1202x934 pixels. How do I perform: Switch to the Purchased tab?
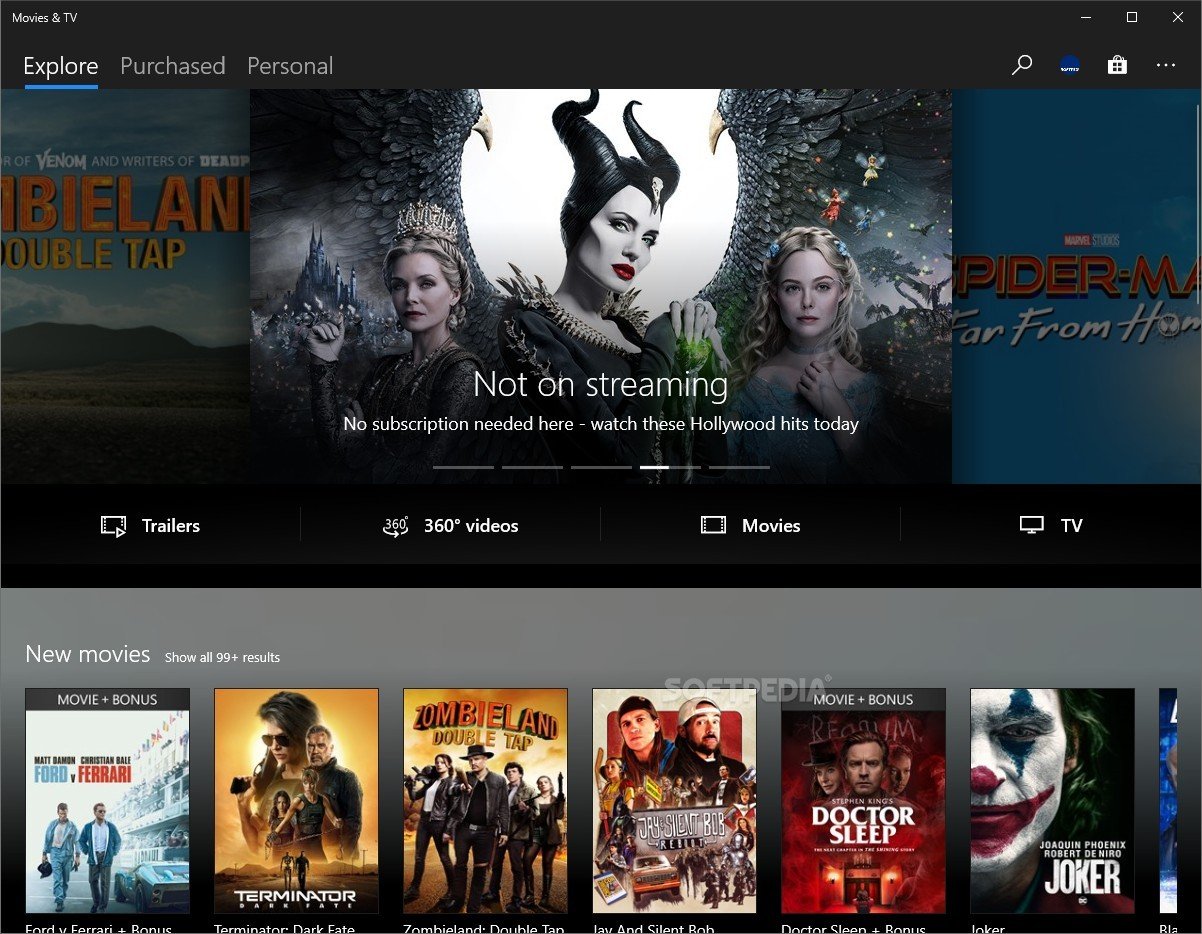click(x=172, y=66)
